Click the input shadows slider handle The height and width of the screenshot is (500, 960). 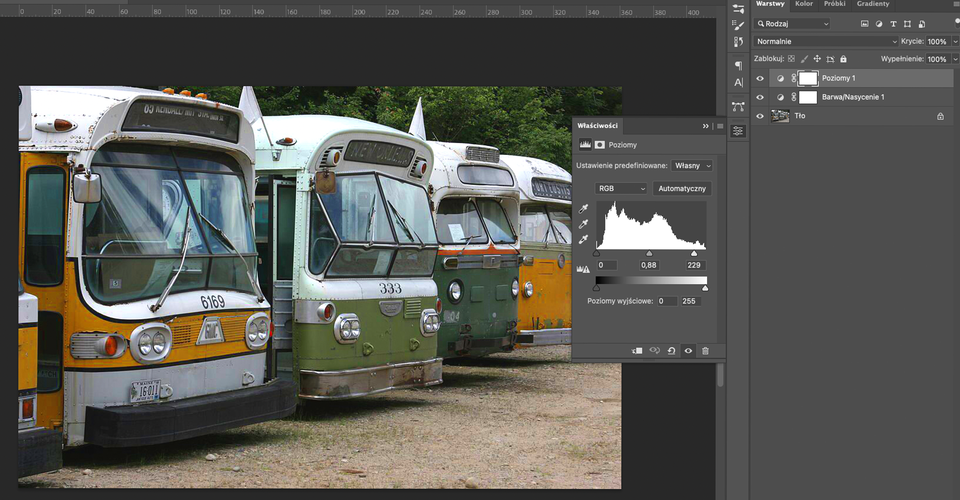[597, 253]
